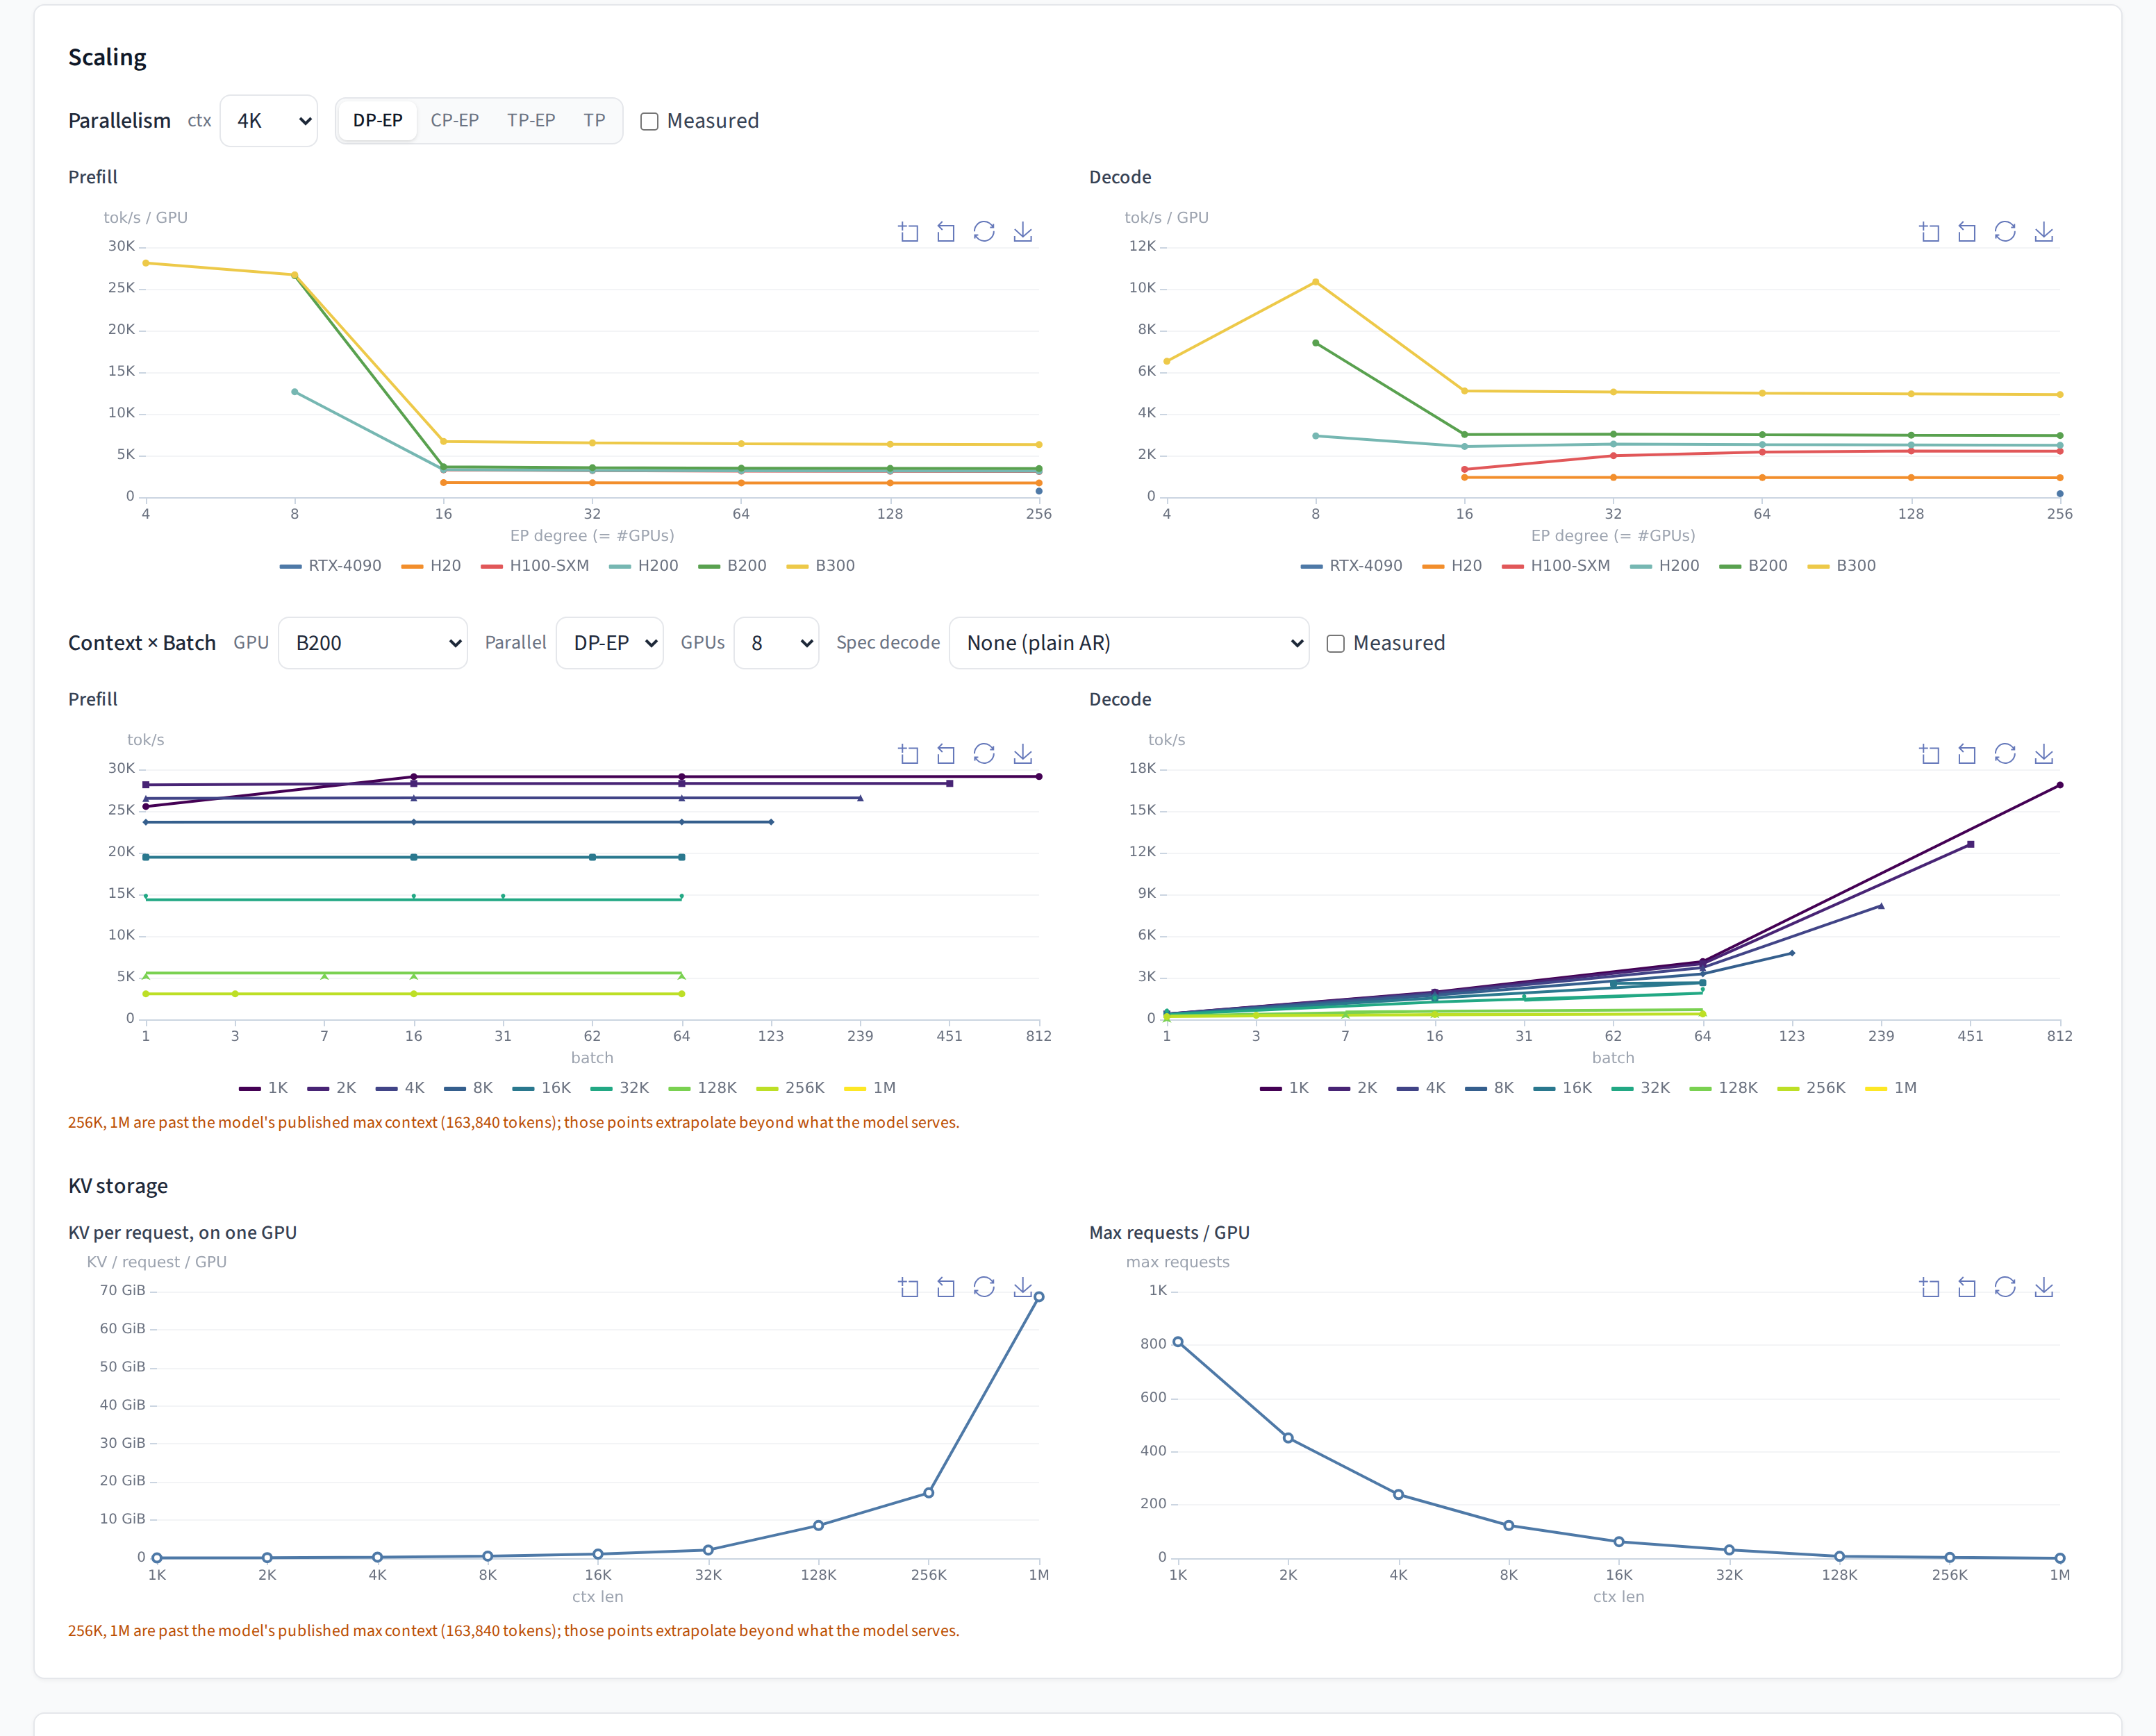Enable Measured checkbox in Parallelism row
This screenshot has width=2156, height=1736.
[649, 121]
